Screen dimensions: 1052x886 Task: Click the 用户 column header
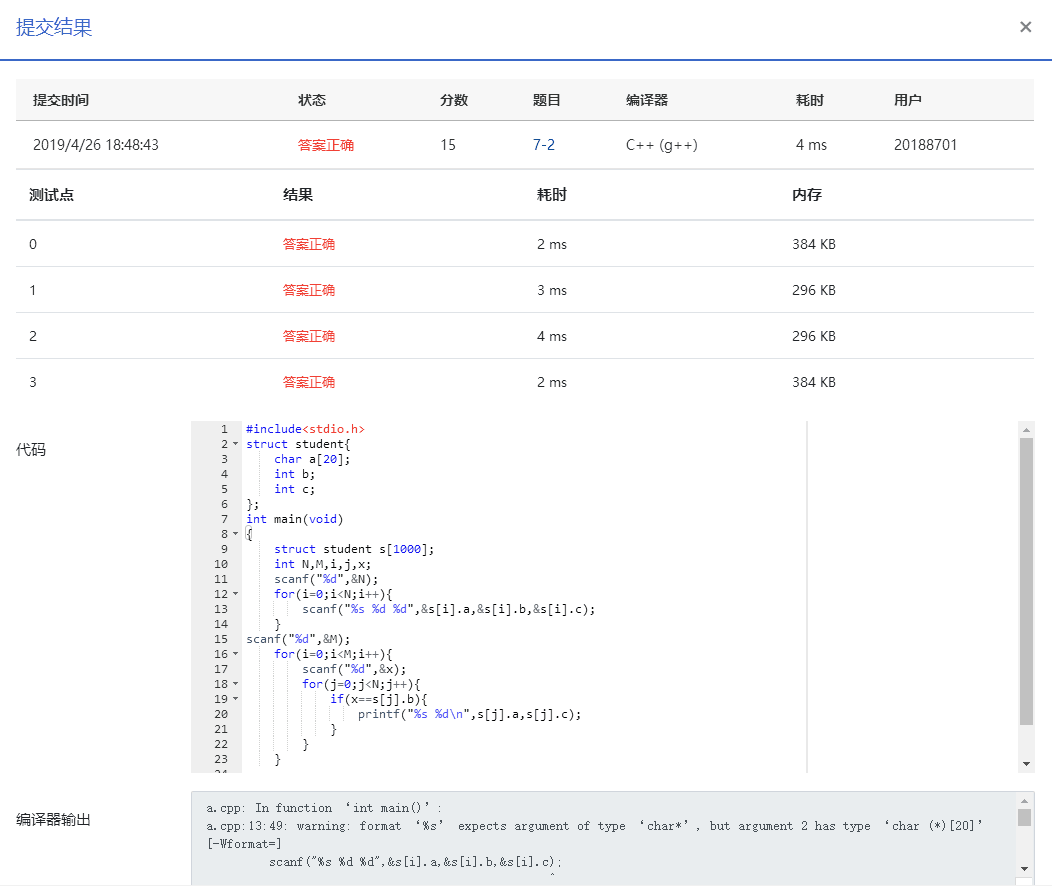click(x=907, y=100)
